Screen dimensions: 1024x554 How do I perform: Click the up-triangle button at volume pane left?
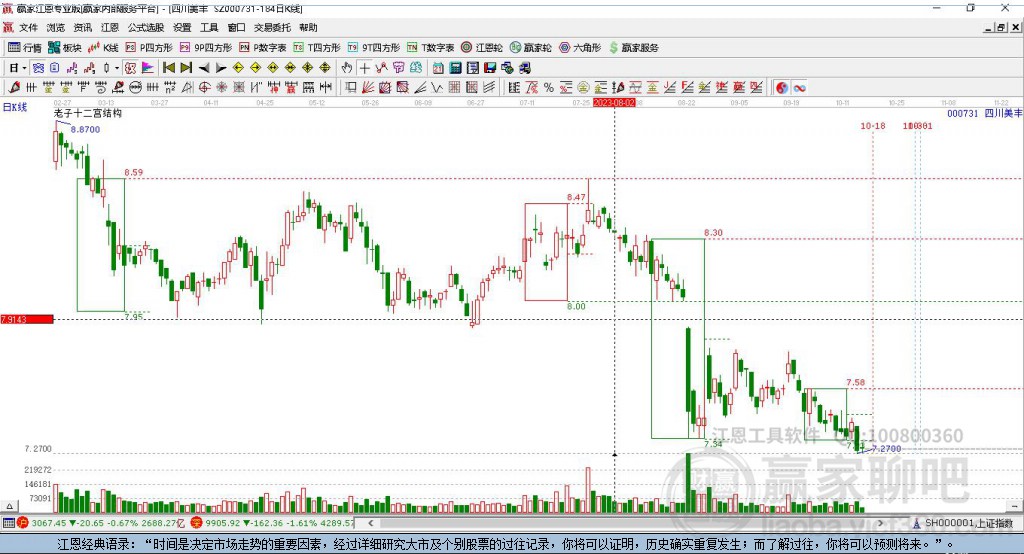[x=9, y=506]
